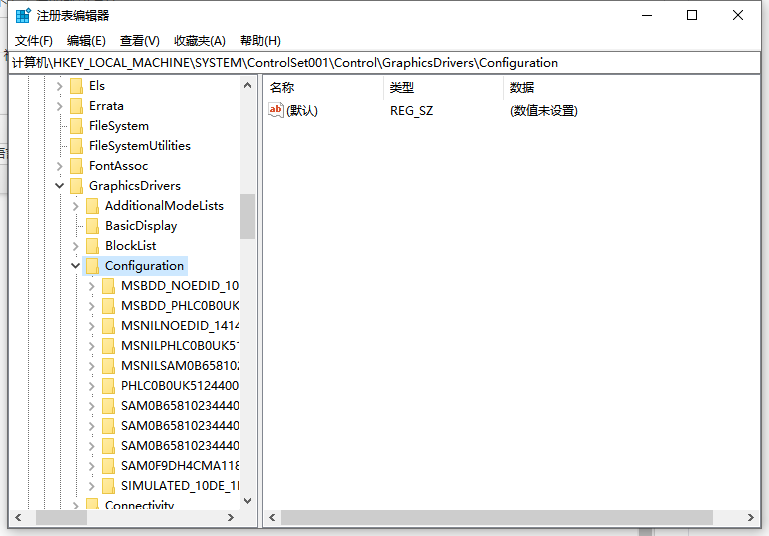Click the tree pane's vertical scrollbar down arrow
This screenshot has height=536, width=769.
(x=247, y=501)
